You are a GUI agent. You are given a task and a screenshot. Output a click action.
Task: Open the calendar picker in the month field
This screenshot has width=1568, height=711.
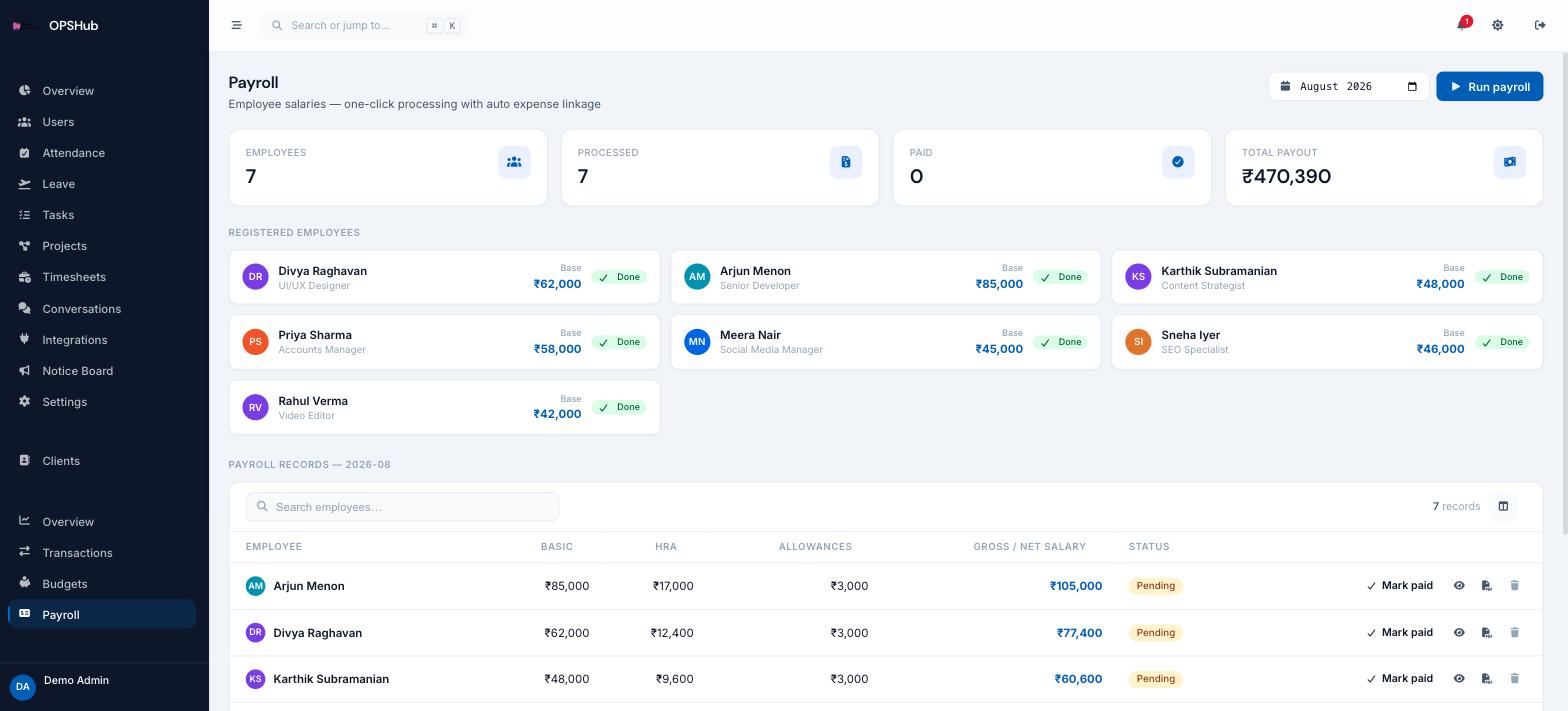1412,87
